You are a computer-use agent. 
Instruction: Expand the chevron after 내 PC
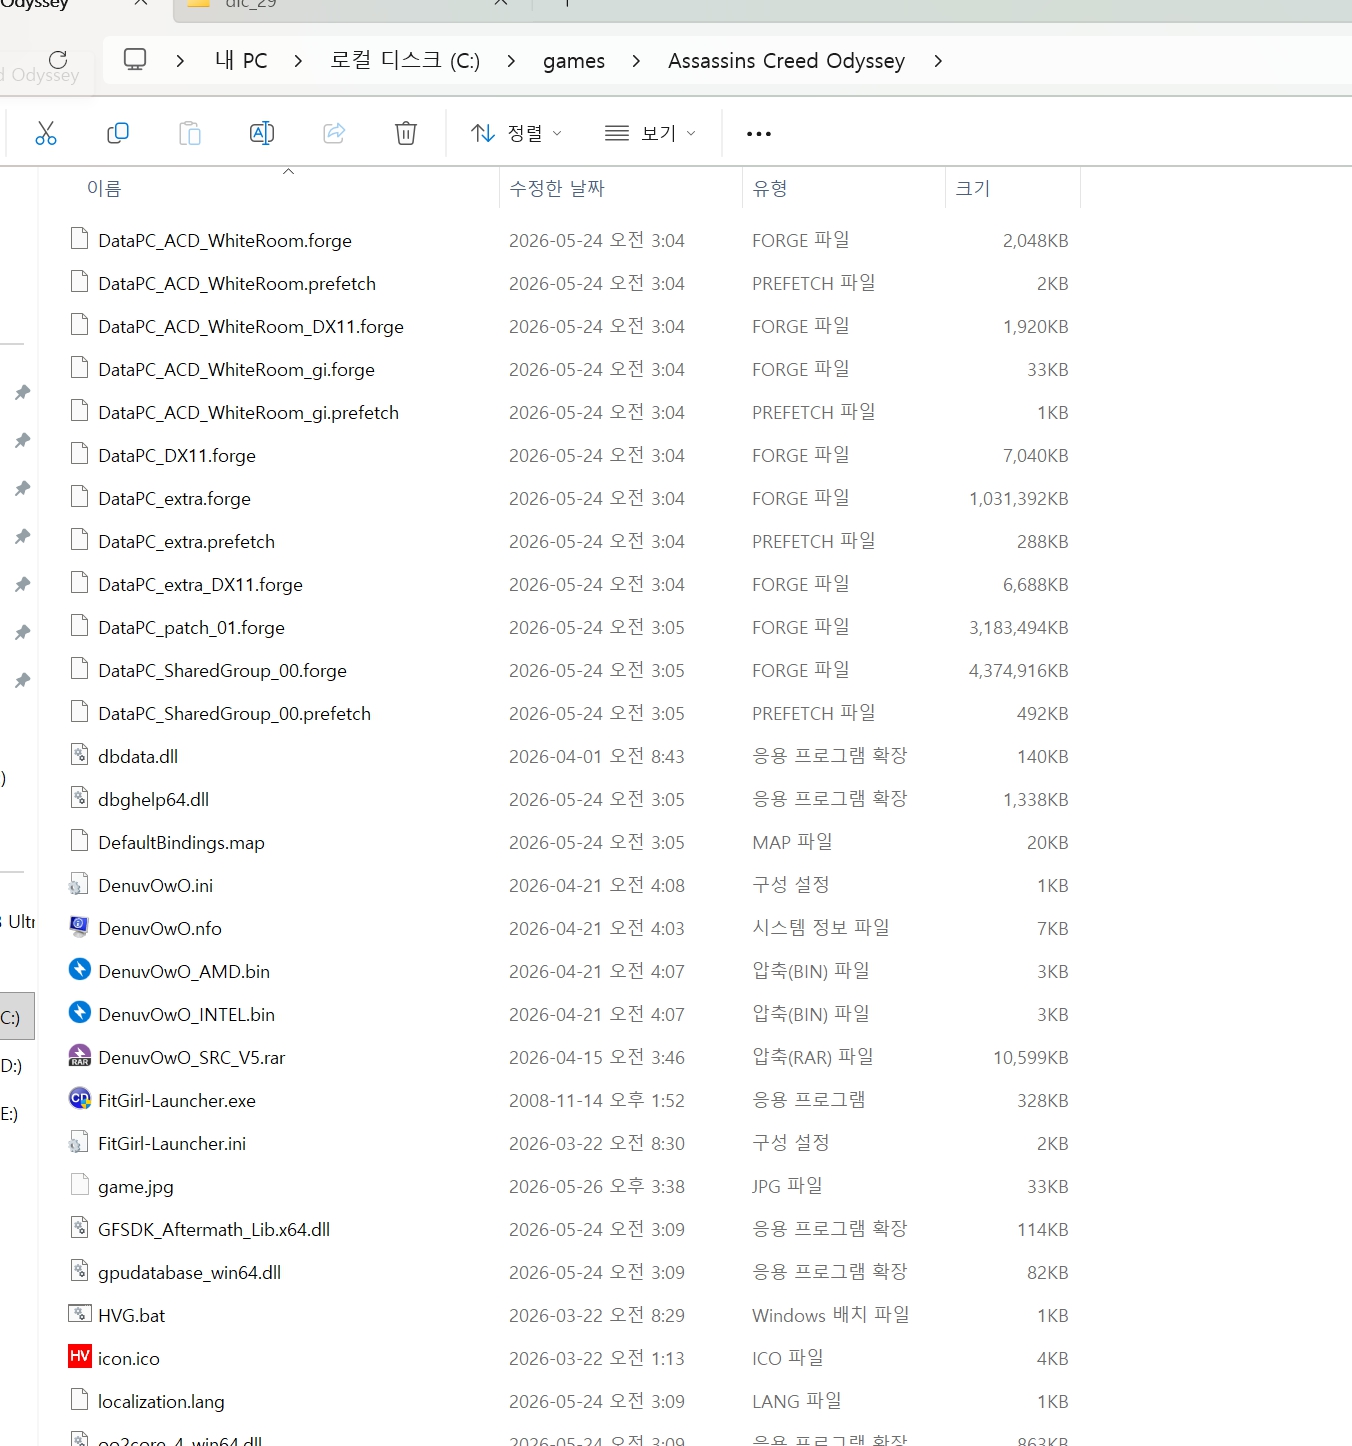(298, 61)
